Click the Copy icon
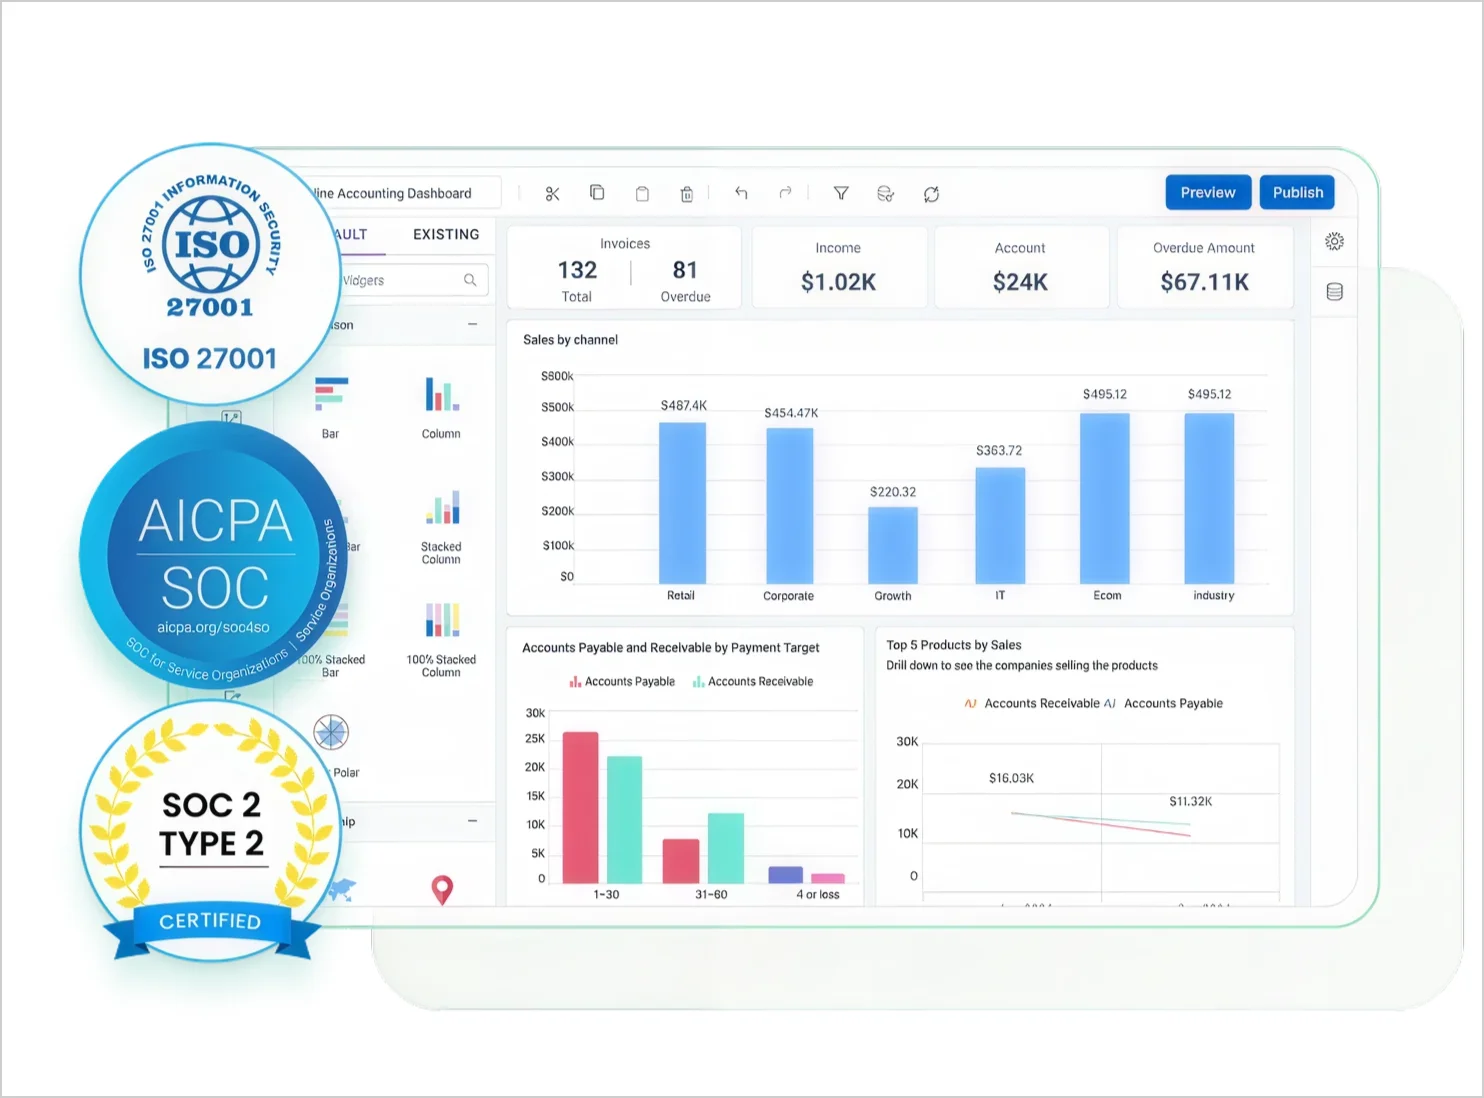The image size is (1484, 1098). pos(597,193)
